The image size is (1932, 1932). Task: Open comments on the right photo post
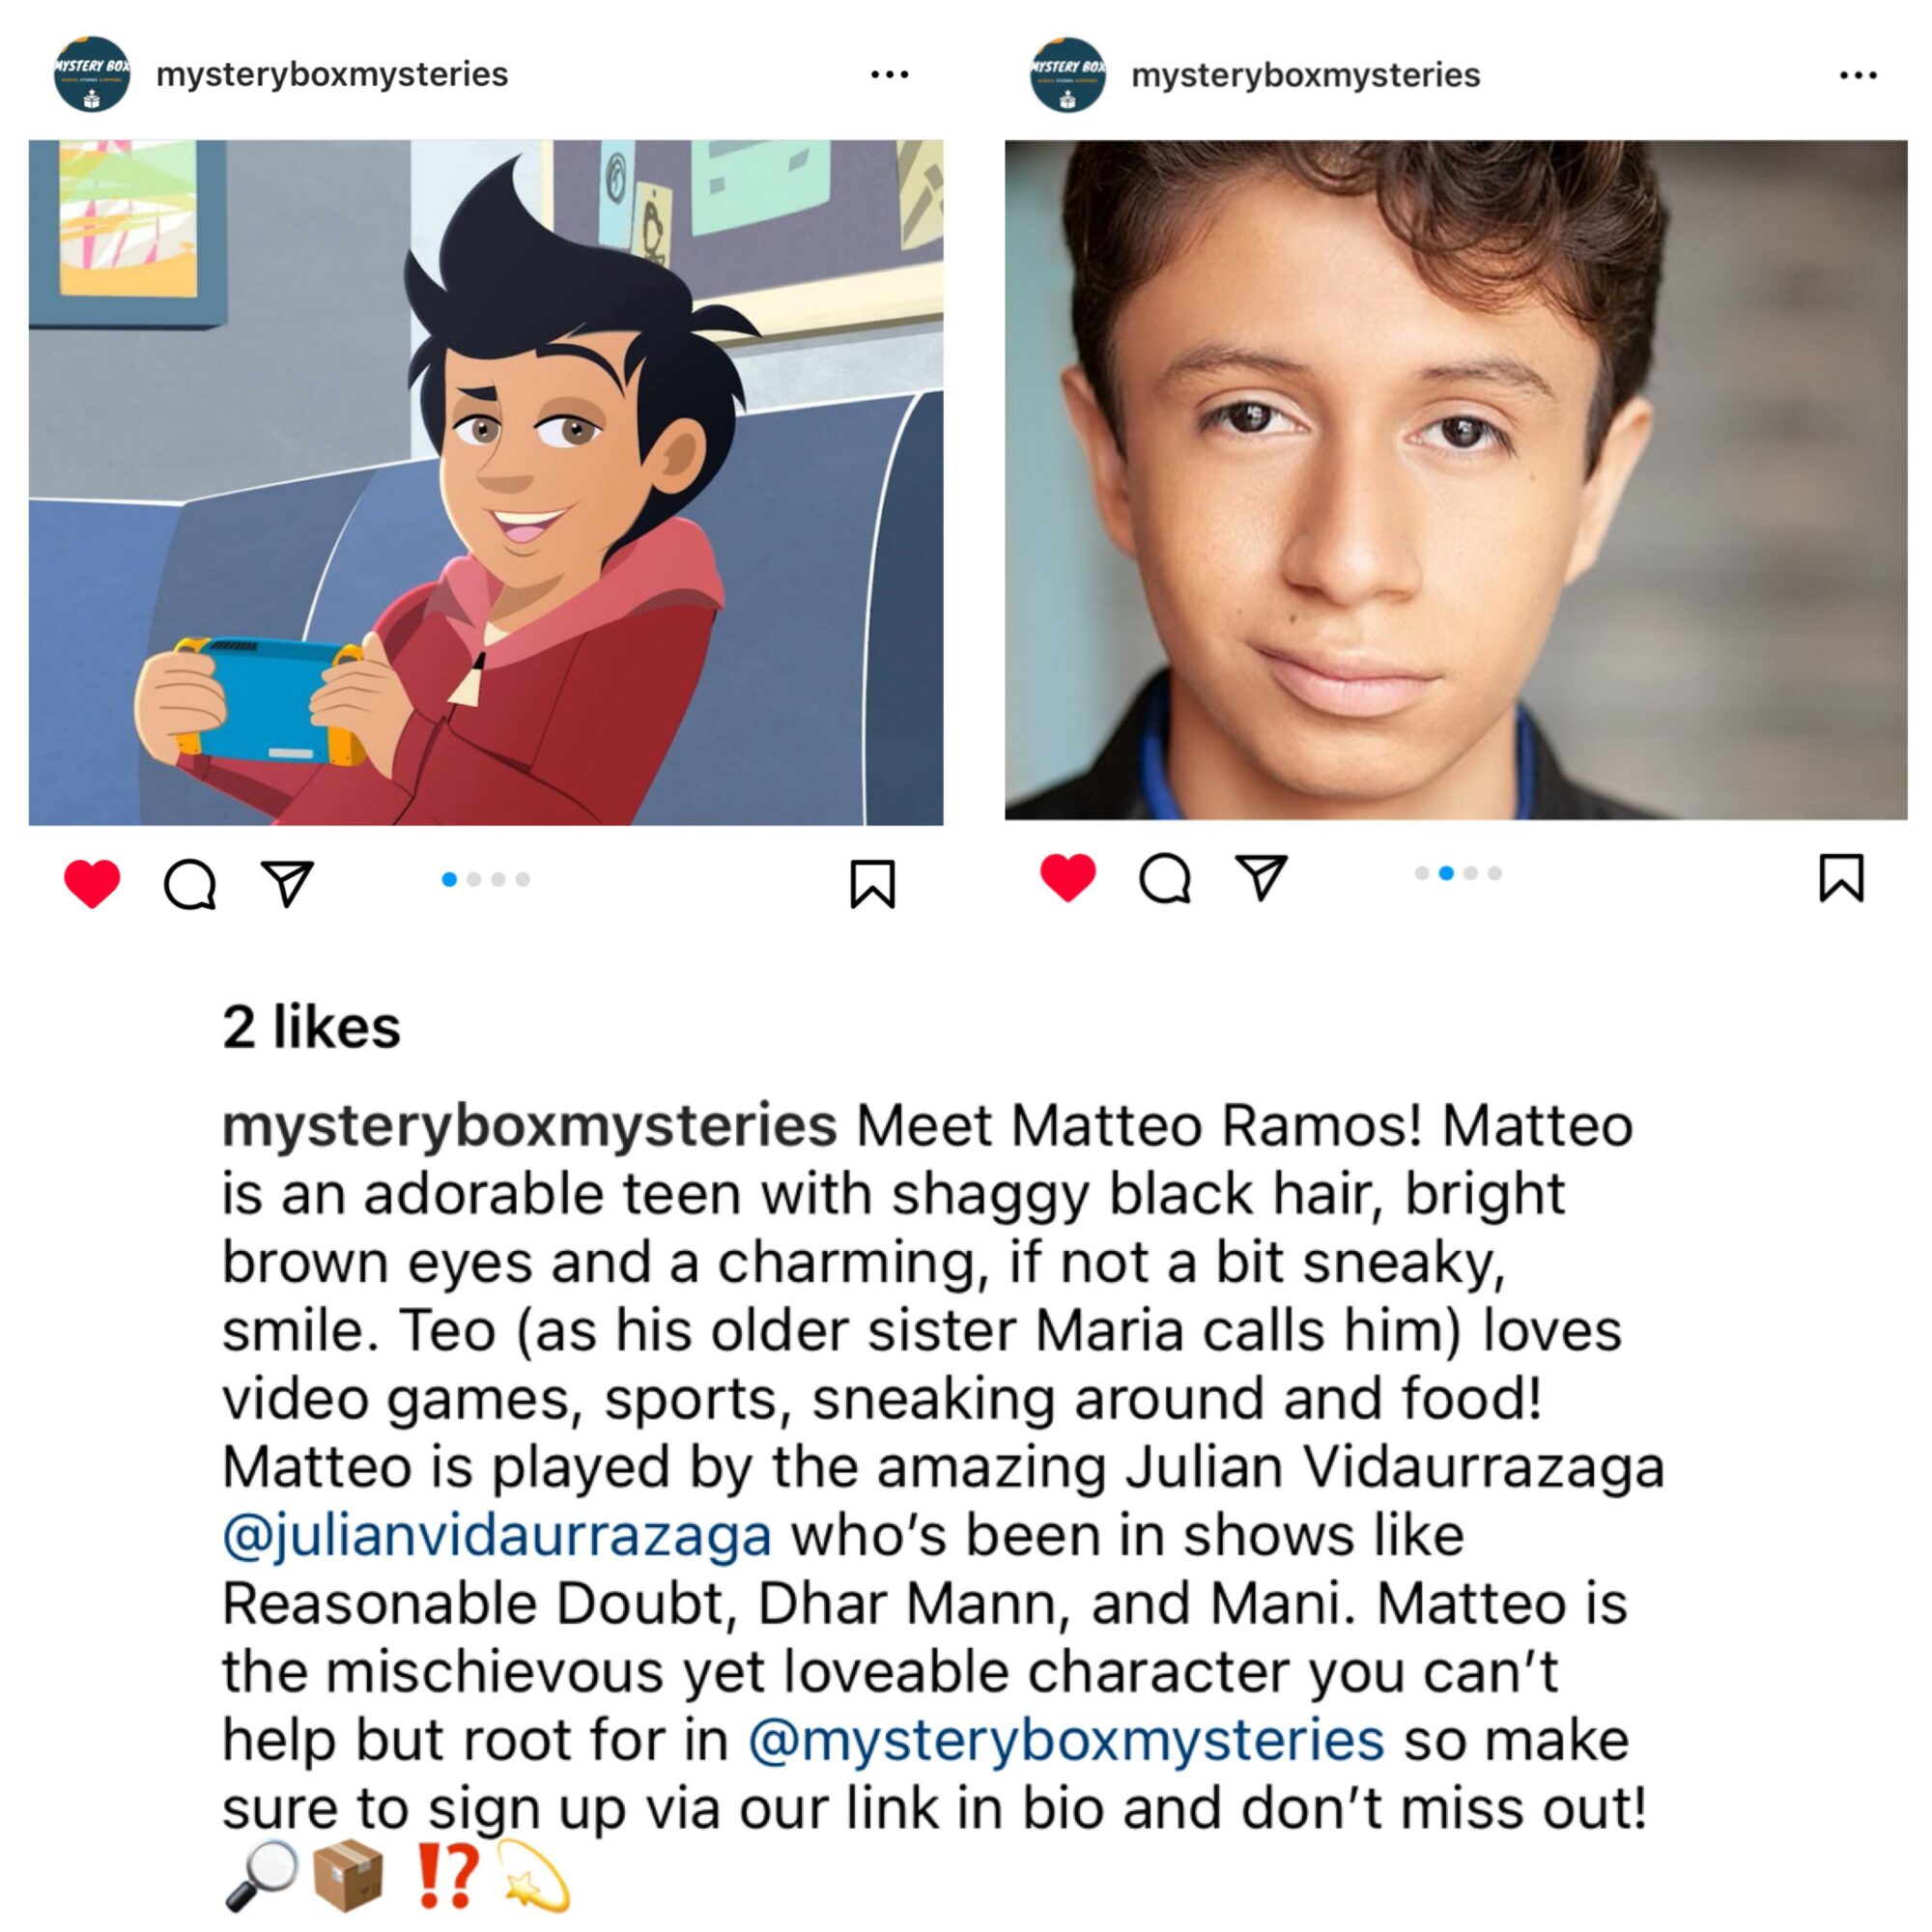click(x=1165, y=878)
